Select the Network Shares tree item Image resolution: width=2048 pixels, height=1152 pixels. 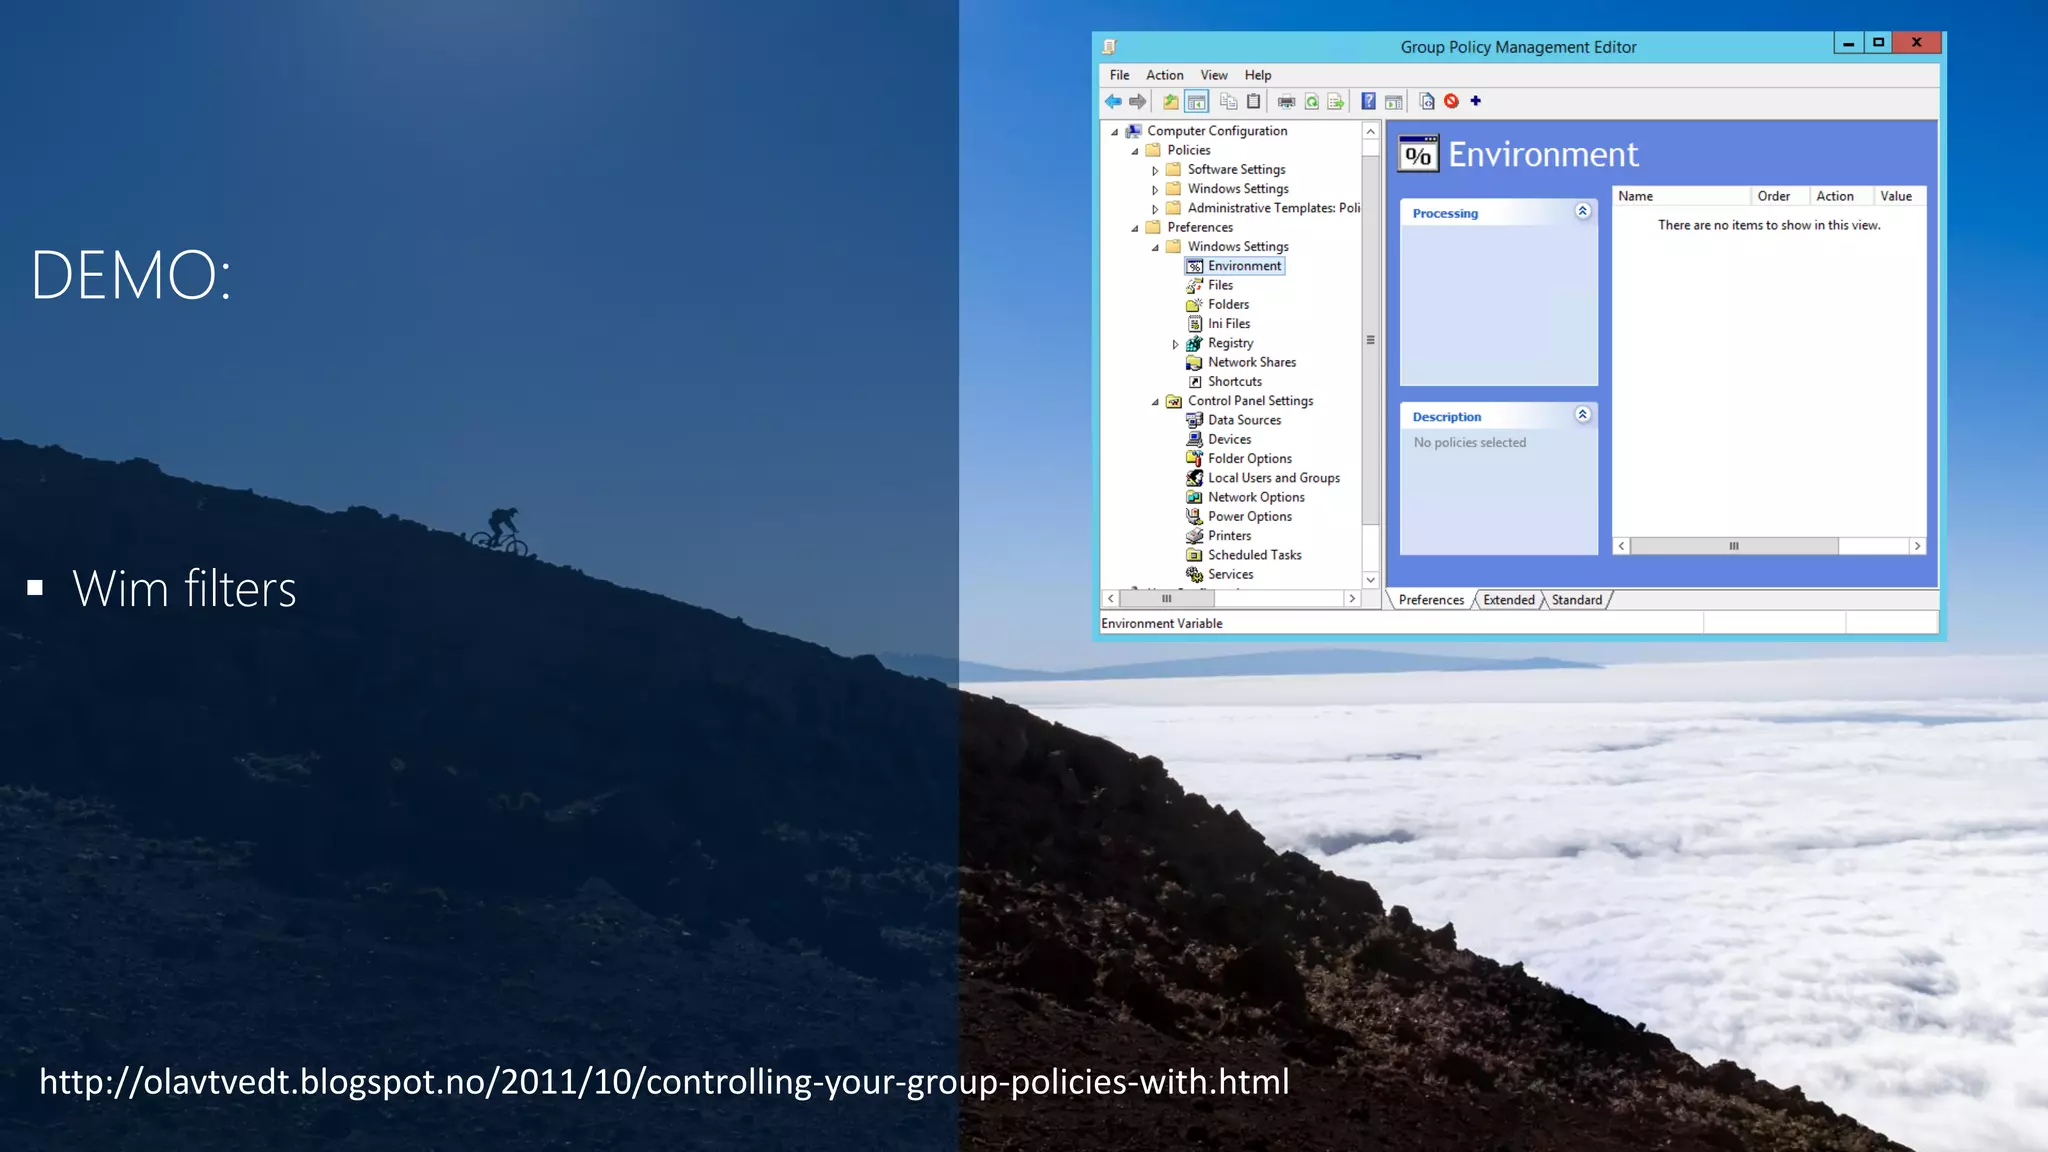1241,362
